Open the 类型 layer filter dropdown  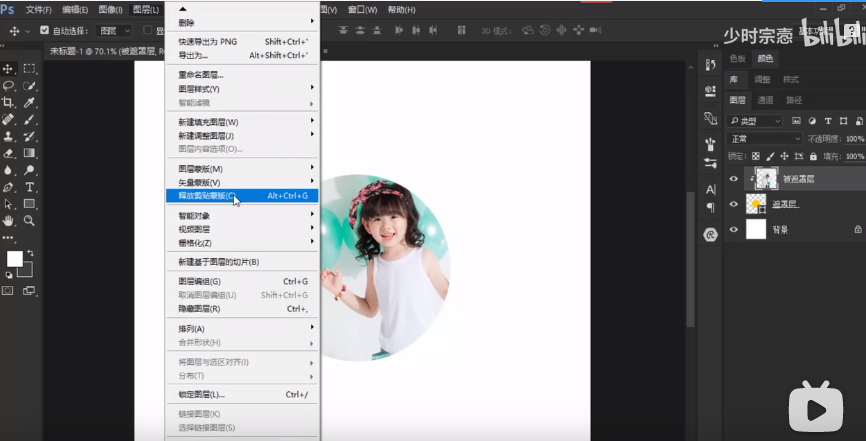click(755, 121)
